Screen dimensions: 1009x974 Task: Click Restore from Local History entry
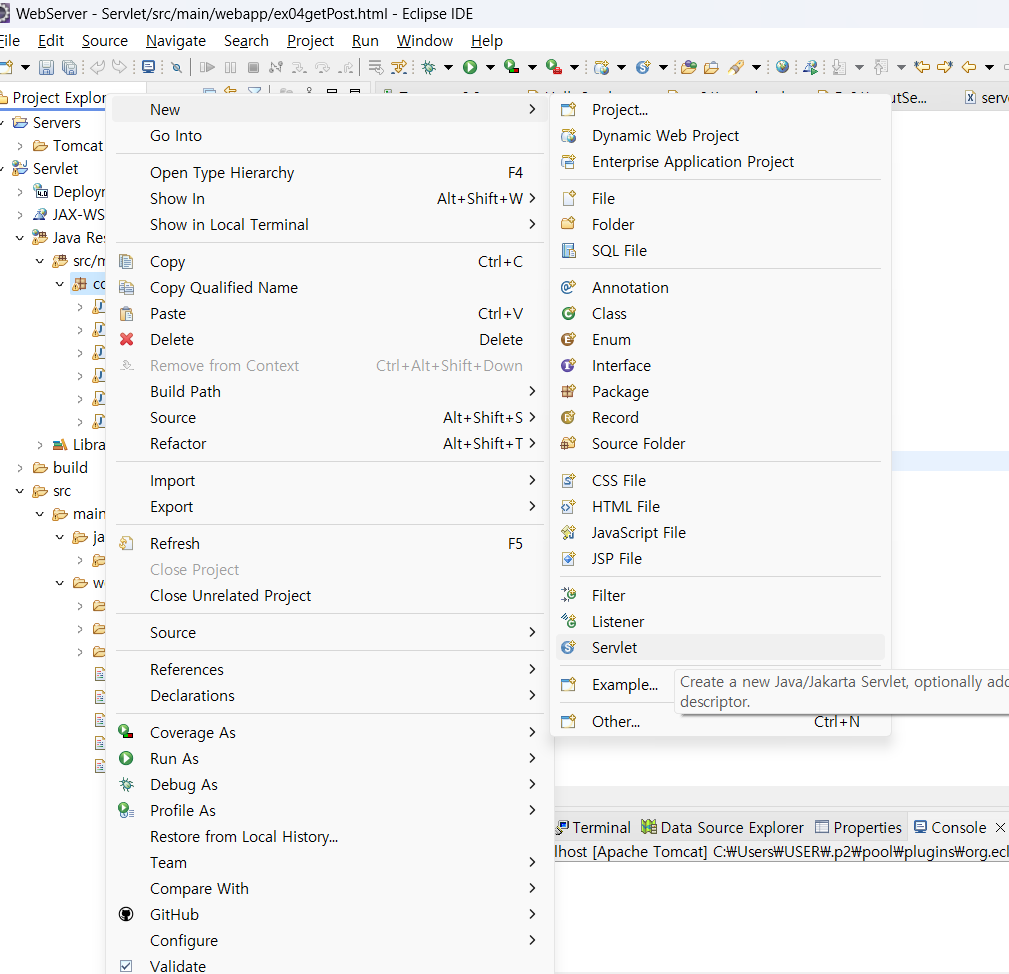coord(331,836)
